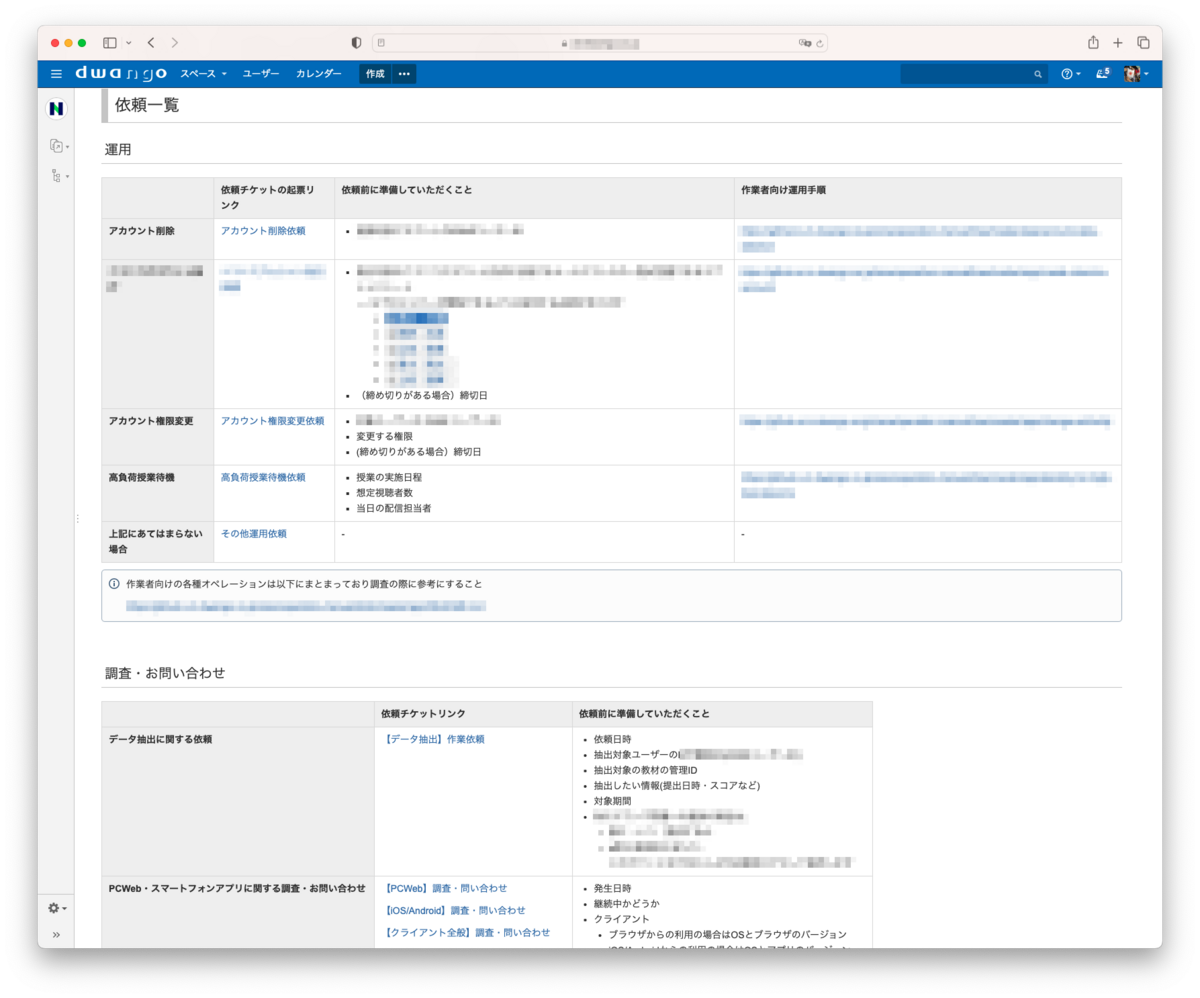Show Safari tab overview
The image size is (1200, 998).
tap(1143, 43)
